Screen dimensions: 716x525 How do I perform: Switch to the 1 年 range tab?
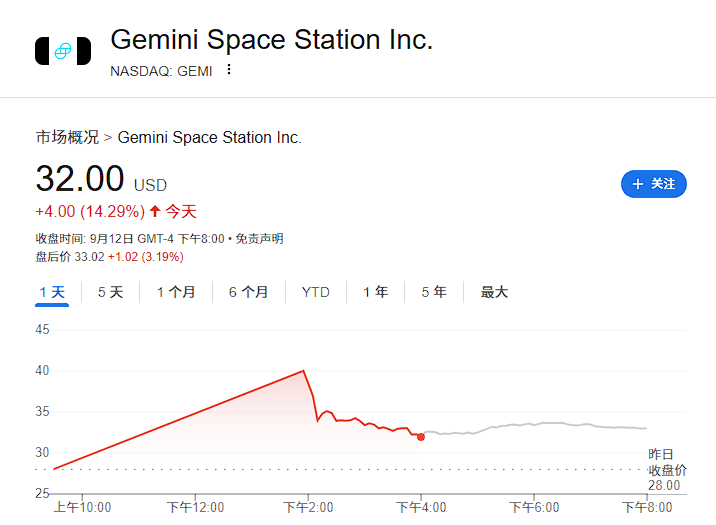coord(376,292)
